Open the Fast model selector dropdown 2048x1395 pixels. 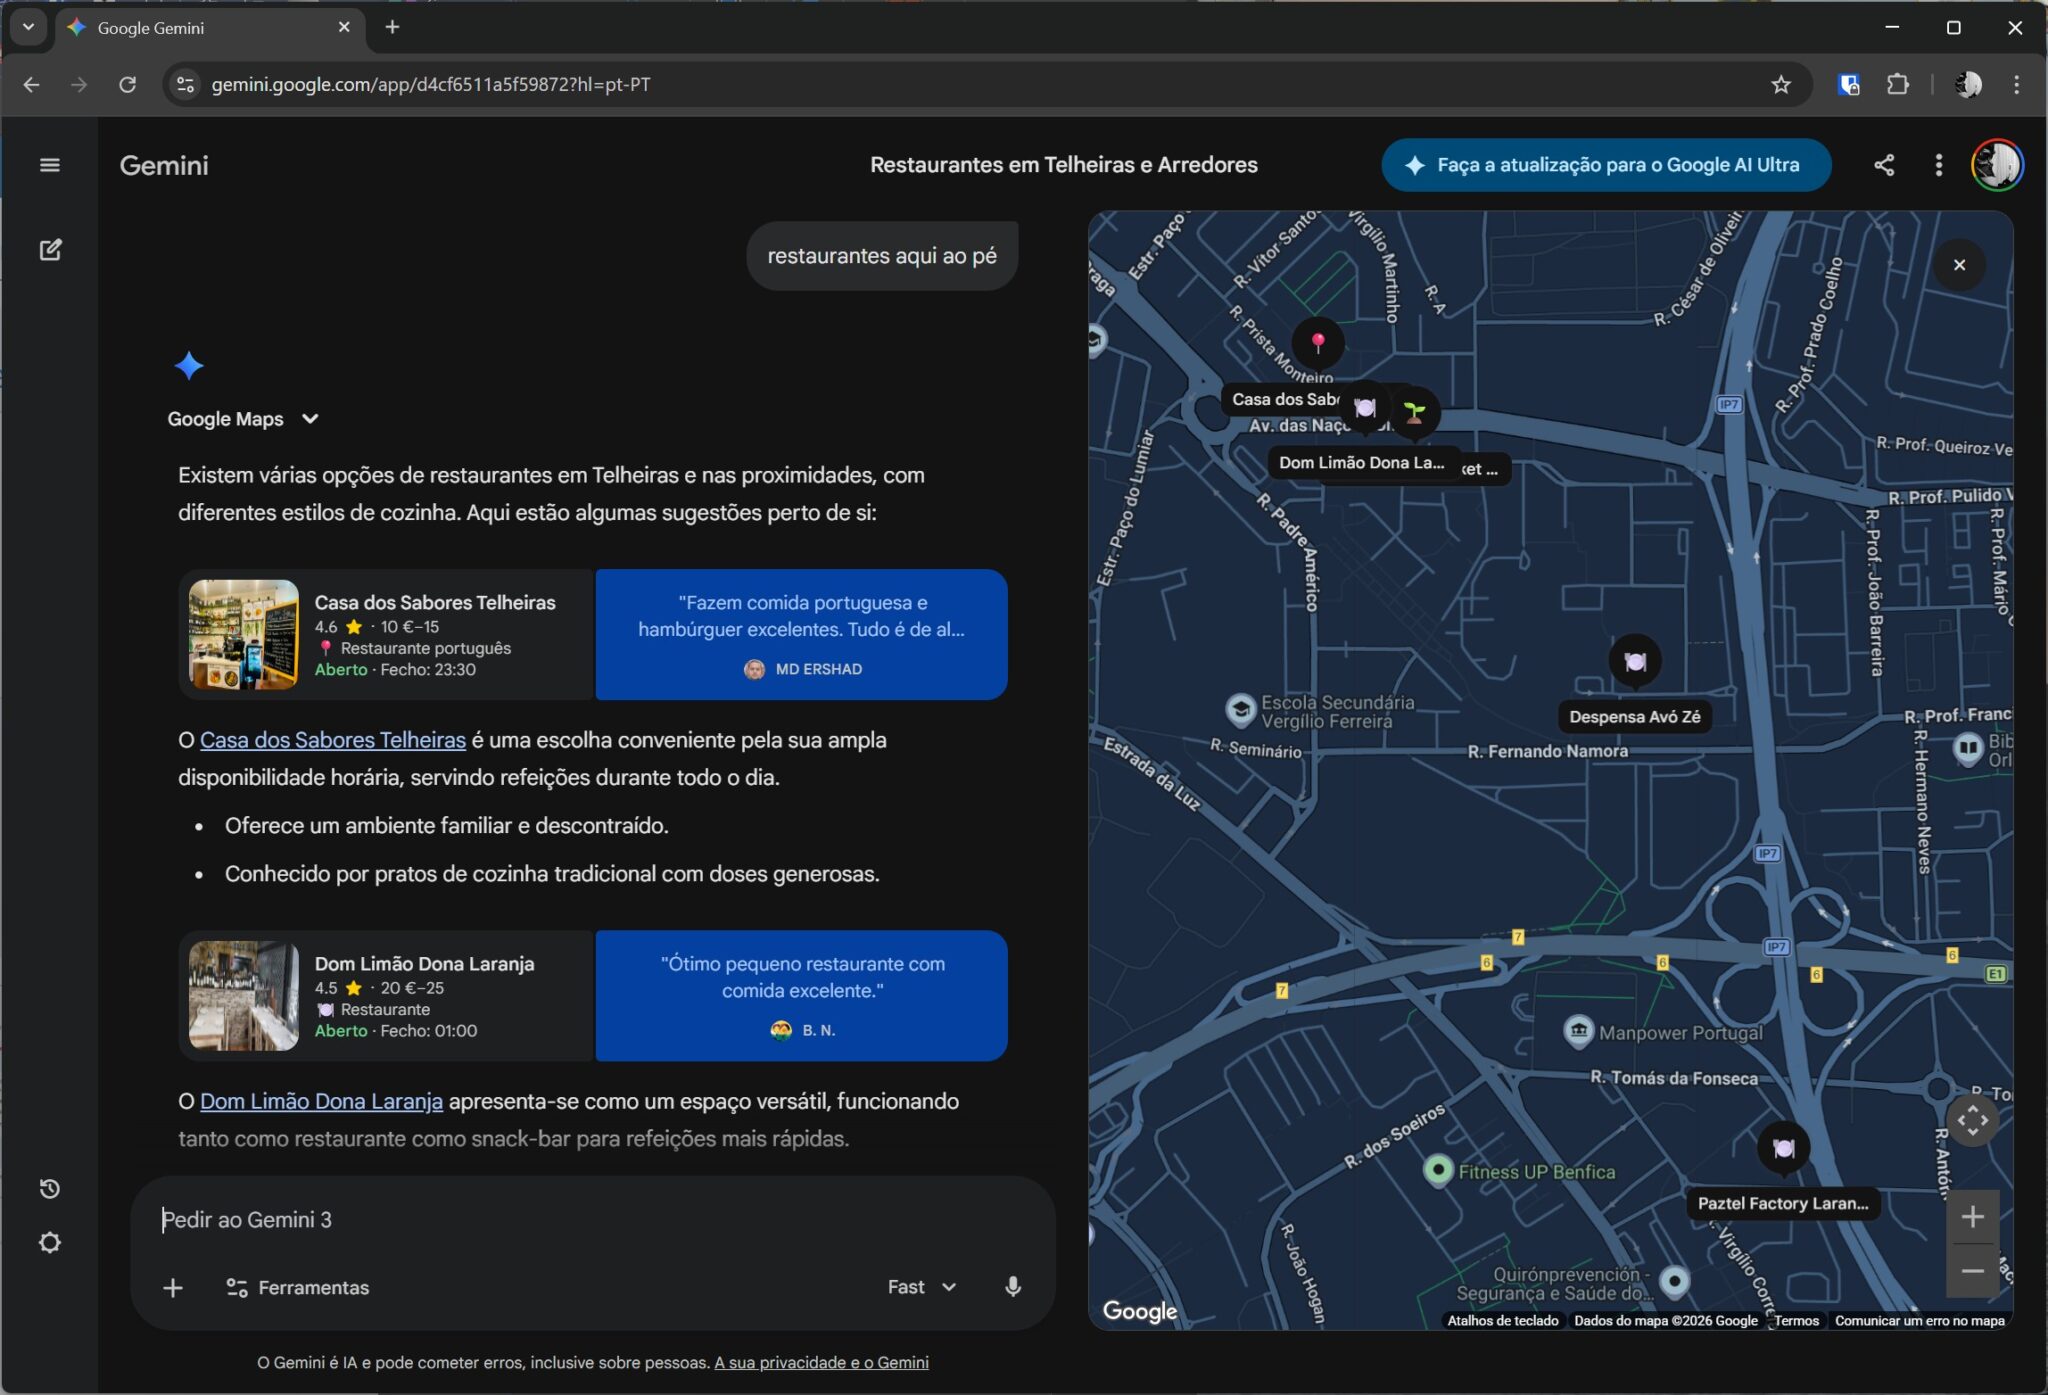click(x=922, y=1287)
